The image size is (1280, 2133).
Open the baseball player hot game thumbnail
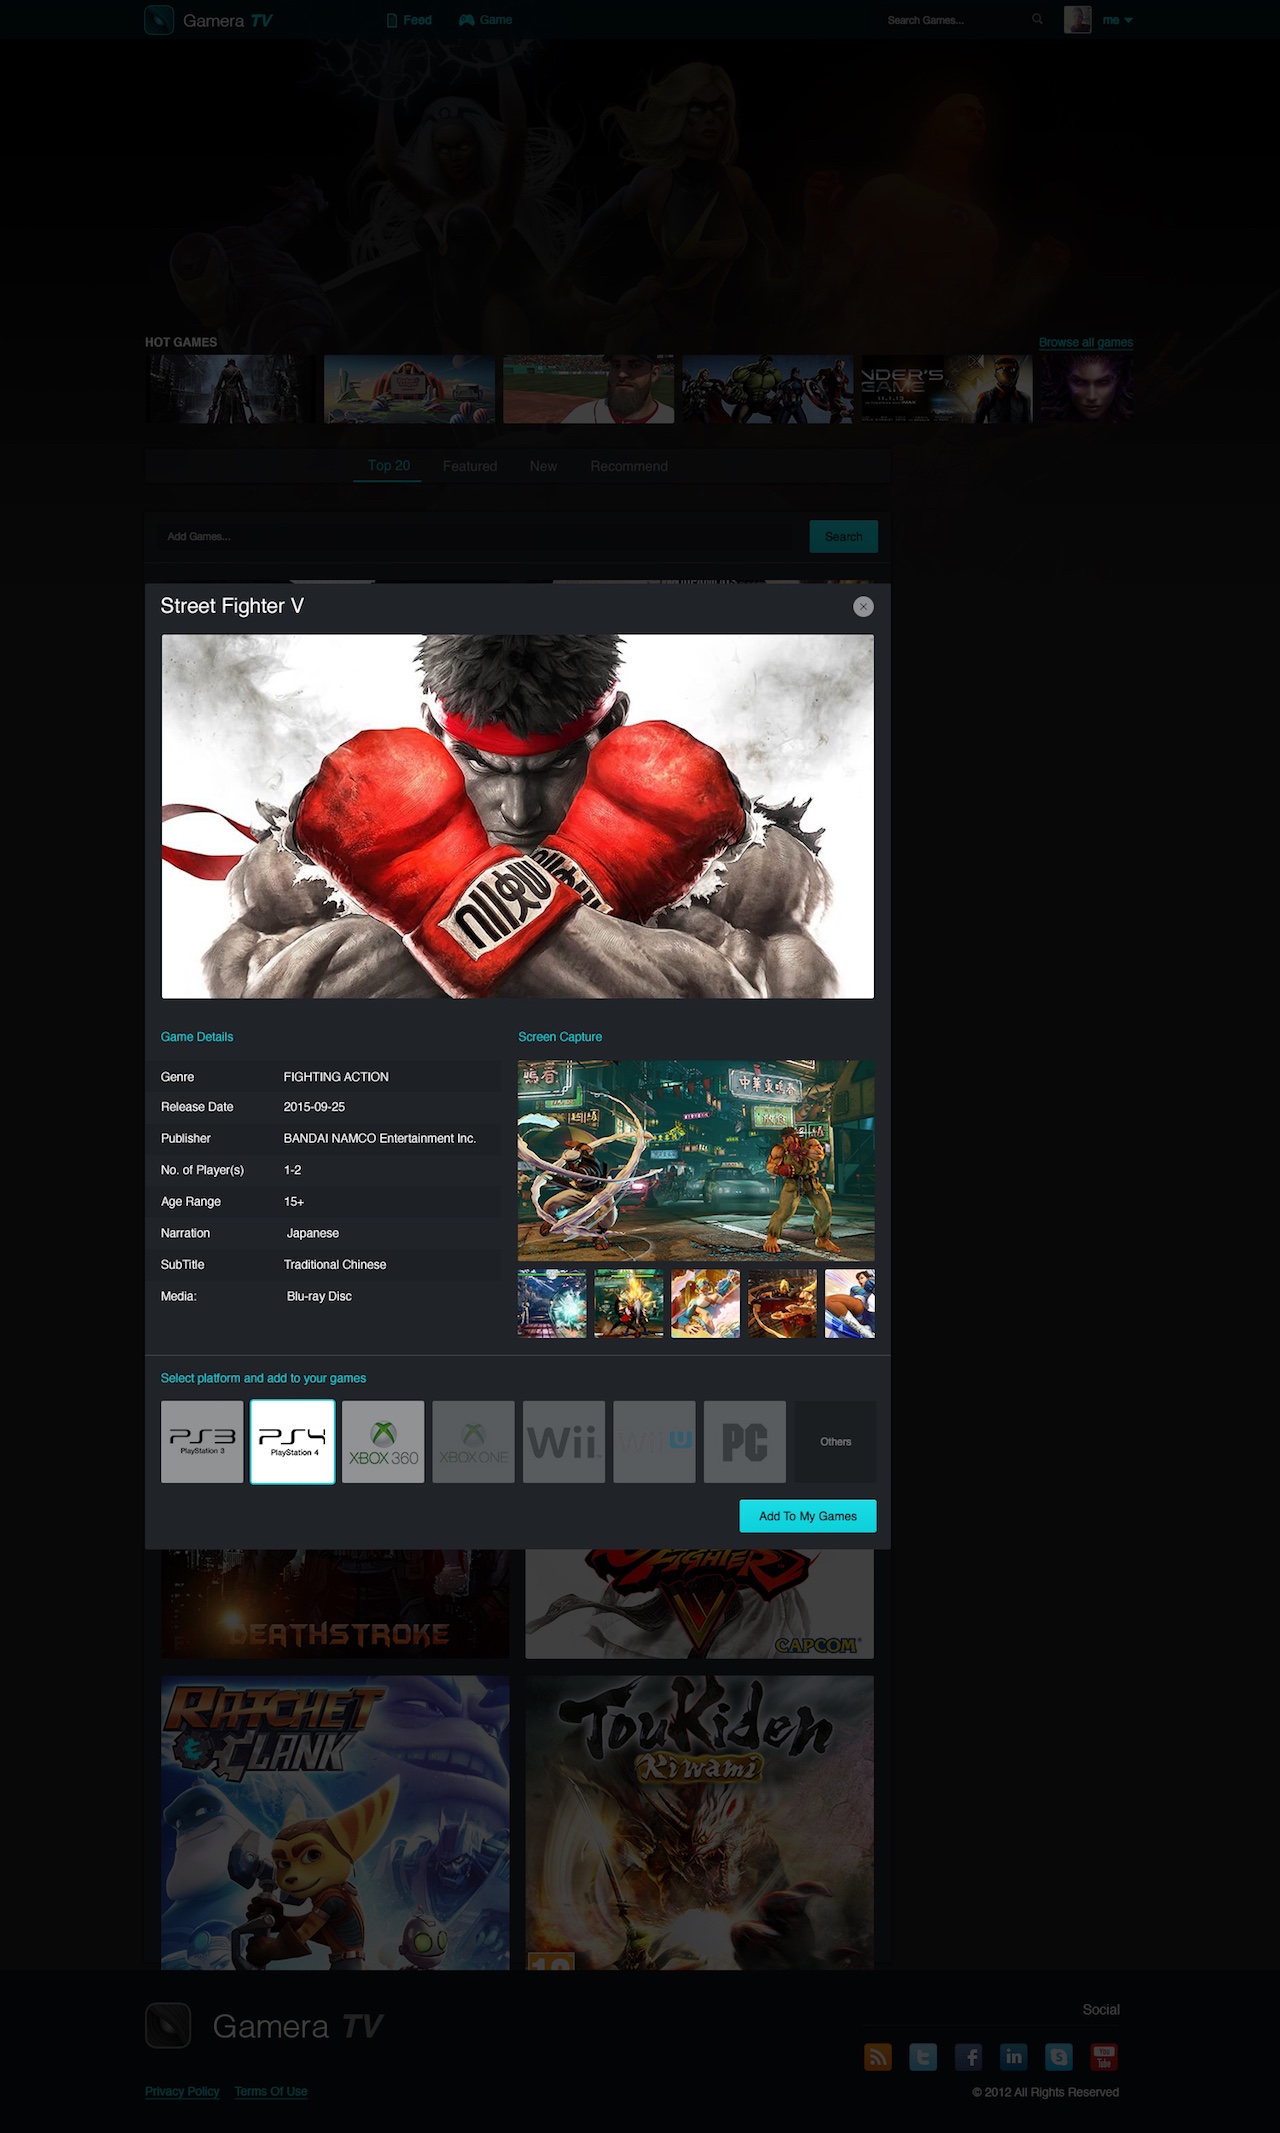588,389
